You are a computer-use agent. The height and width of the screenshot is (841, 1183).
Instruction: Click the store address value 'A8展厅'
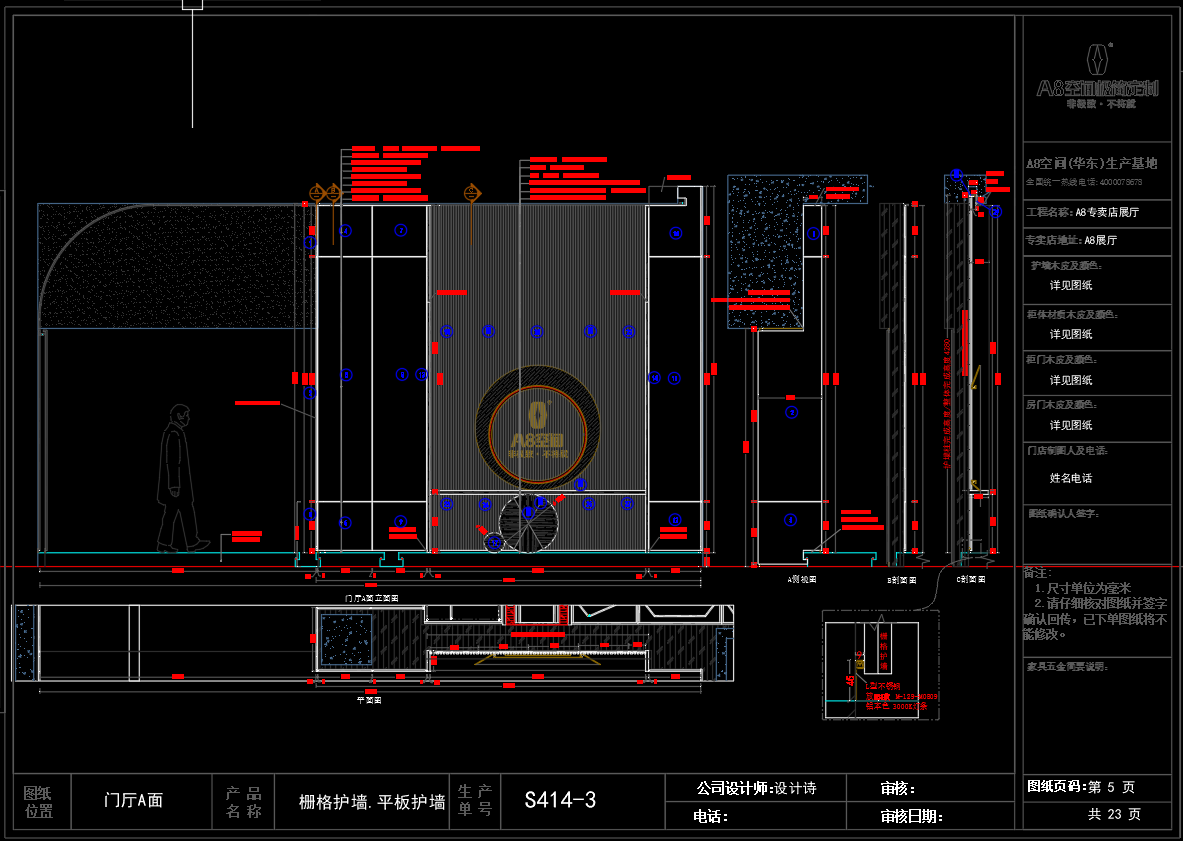[x=1101, y=240]
